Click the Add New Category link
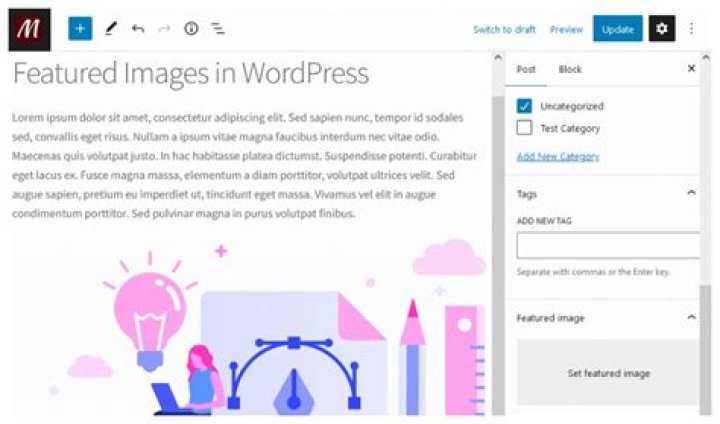720x424 pixels. click(557, 156)
